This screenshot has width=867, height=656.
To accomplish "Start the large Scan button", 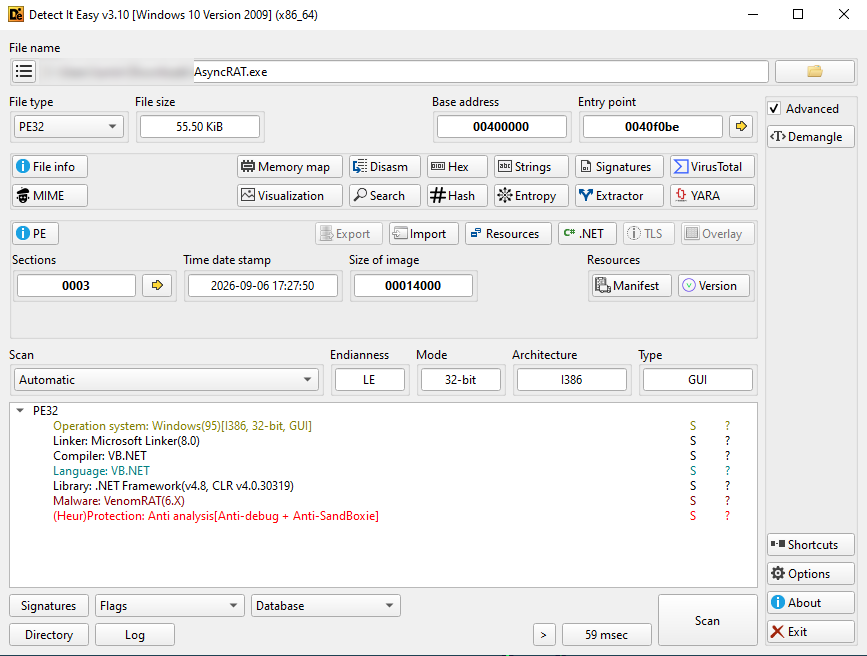I will coord(707,620).
